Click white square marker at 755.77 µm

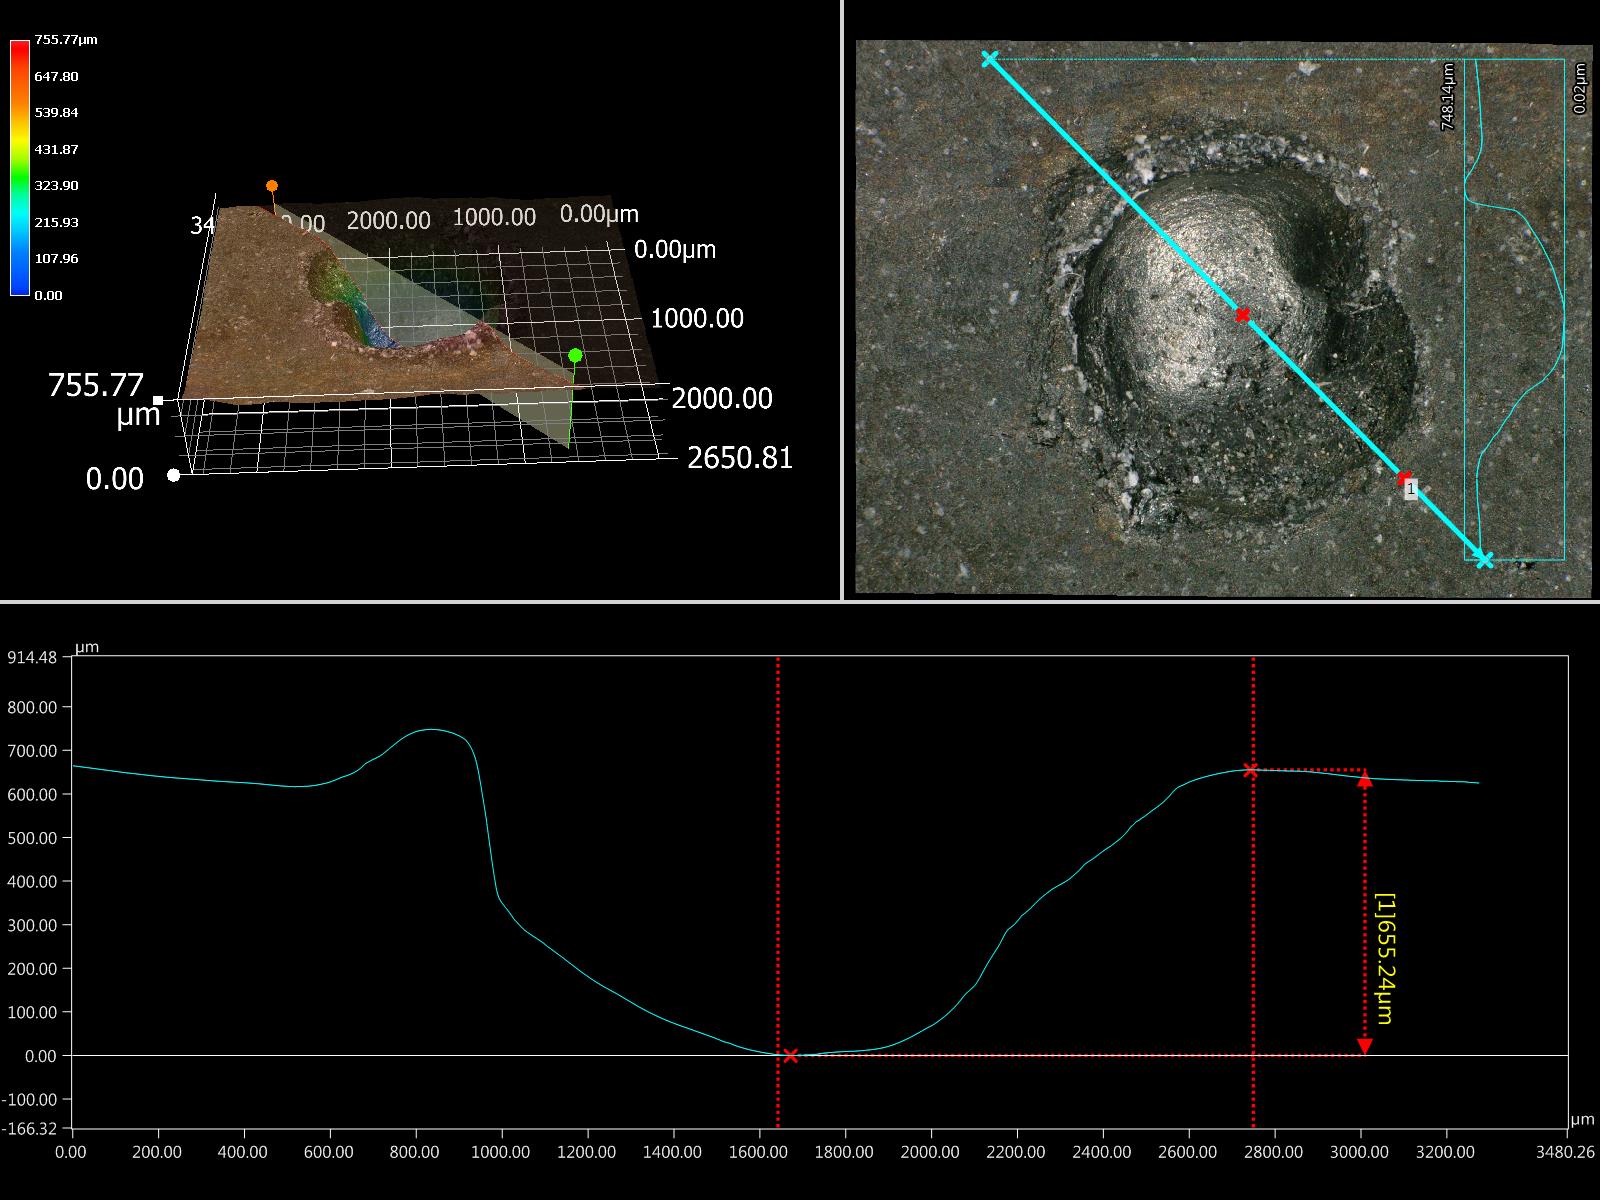tap(158, 400)
